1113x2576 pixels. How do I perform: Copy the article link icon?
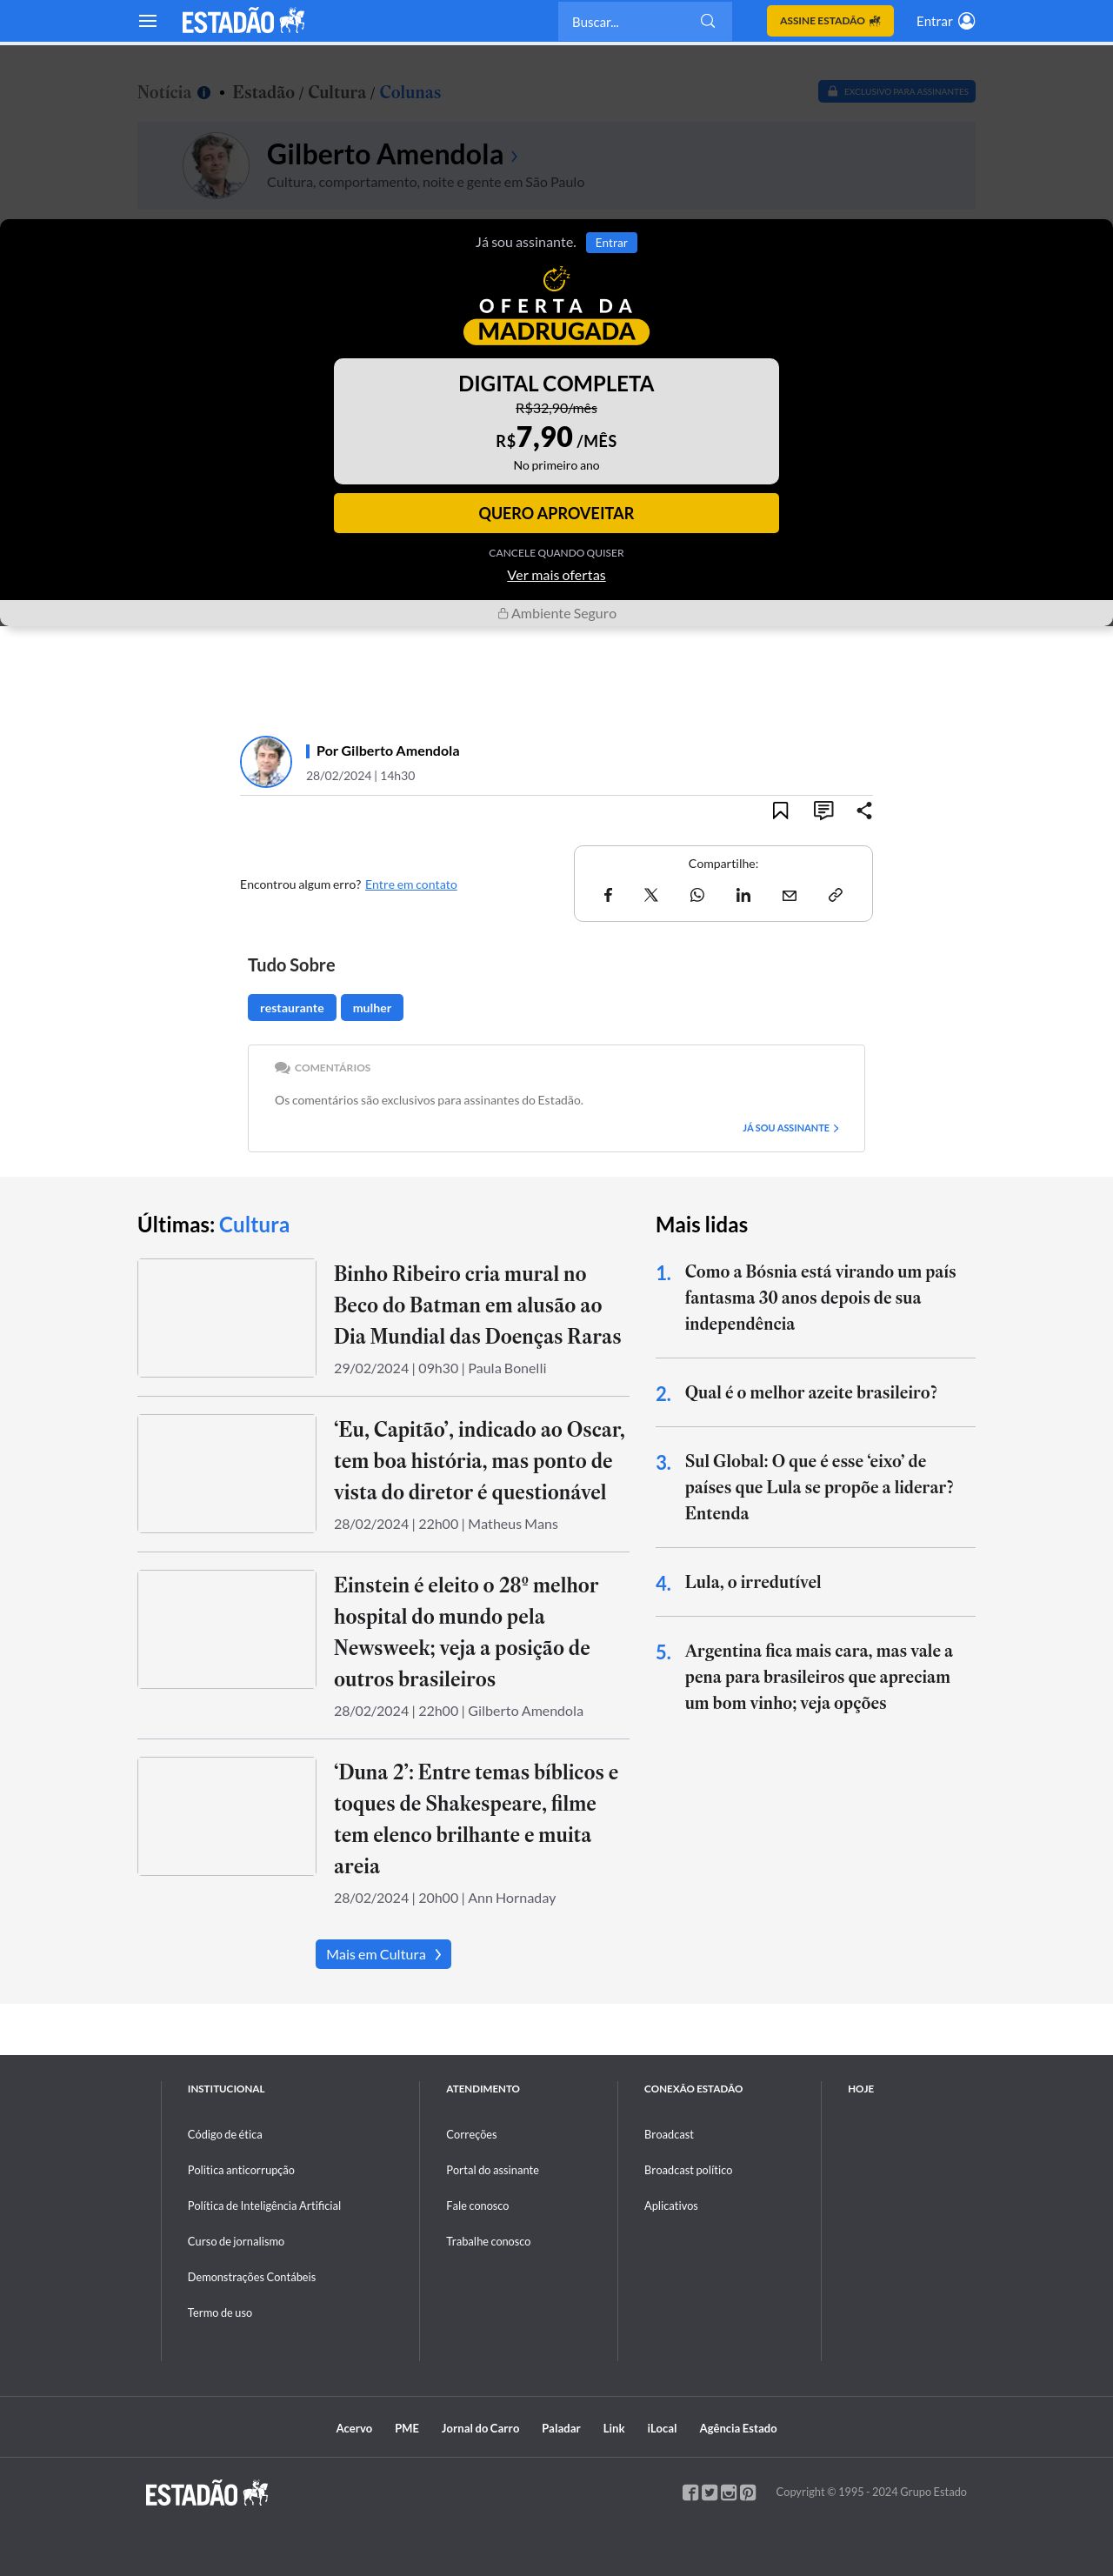835,895
